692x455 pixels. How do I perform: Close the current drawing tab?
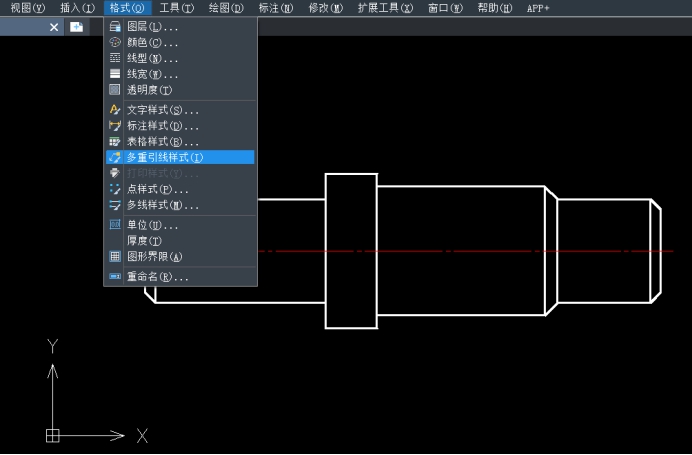[54, 27]
